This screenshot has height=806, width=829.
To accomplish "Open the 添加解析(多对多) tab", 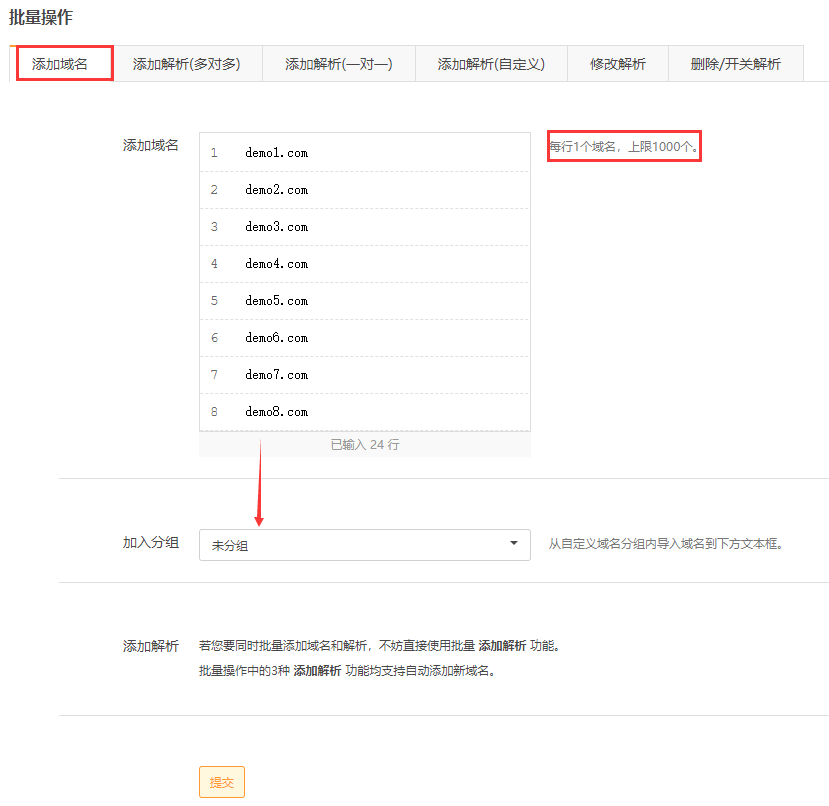I will pos(186,64).
